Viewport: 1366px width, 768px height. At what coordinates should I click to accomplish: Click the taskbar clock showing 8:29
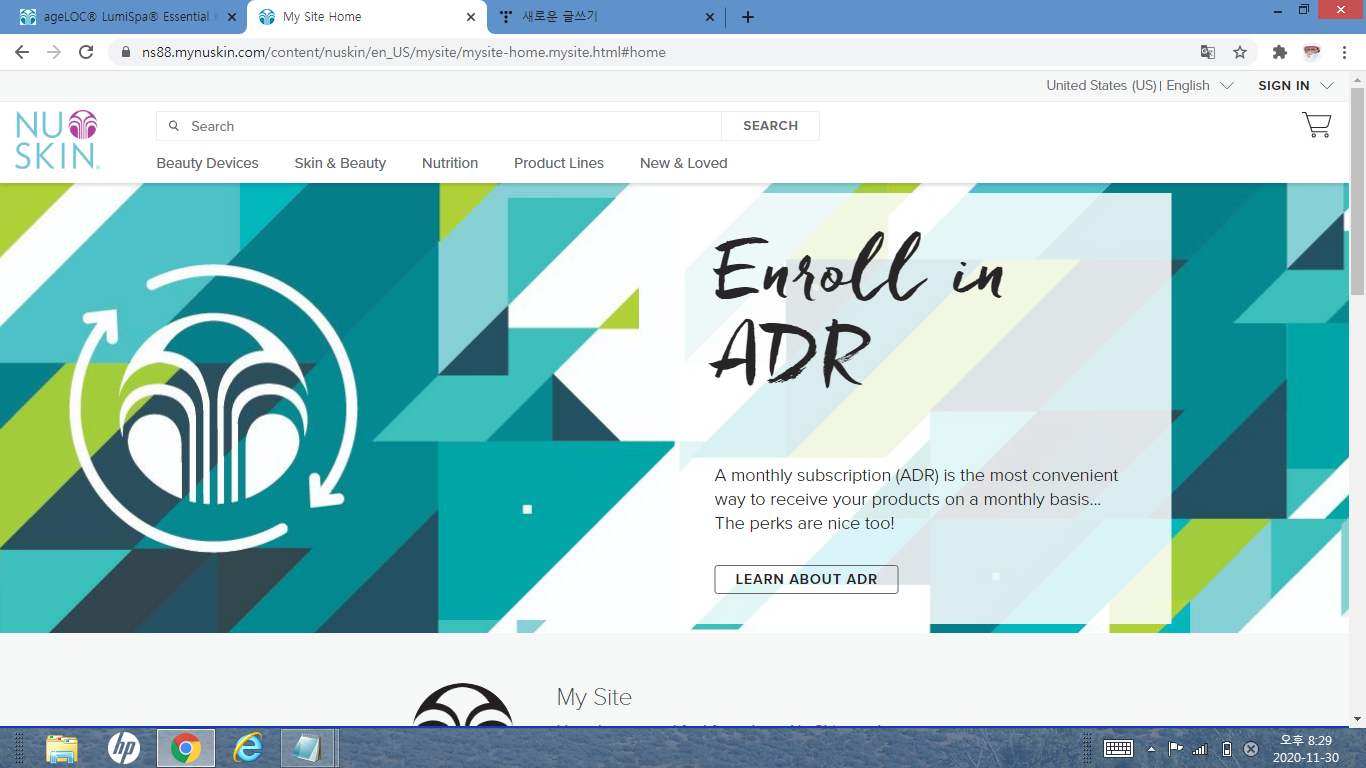pos(1306,749)
